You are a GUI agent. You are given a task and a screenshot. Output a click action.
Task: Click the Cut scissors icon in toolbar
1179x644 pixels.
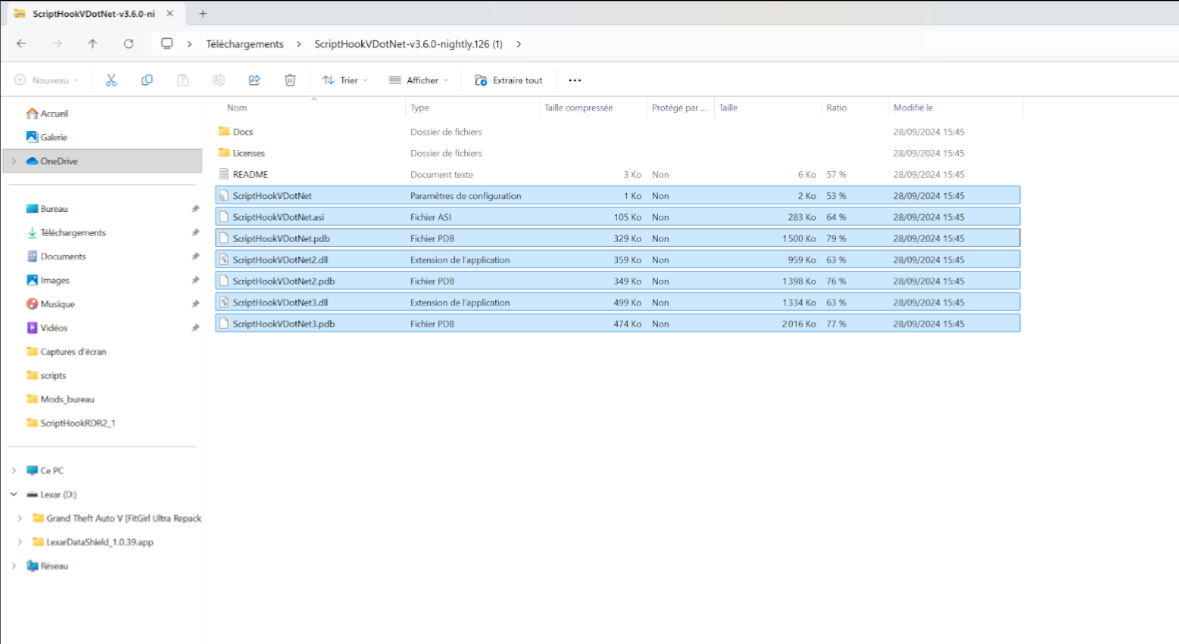pyautogui.click(x=111, y=80)
